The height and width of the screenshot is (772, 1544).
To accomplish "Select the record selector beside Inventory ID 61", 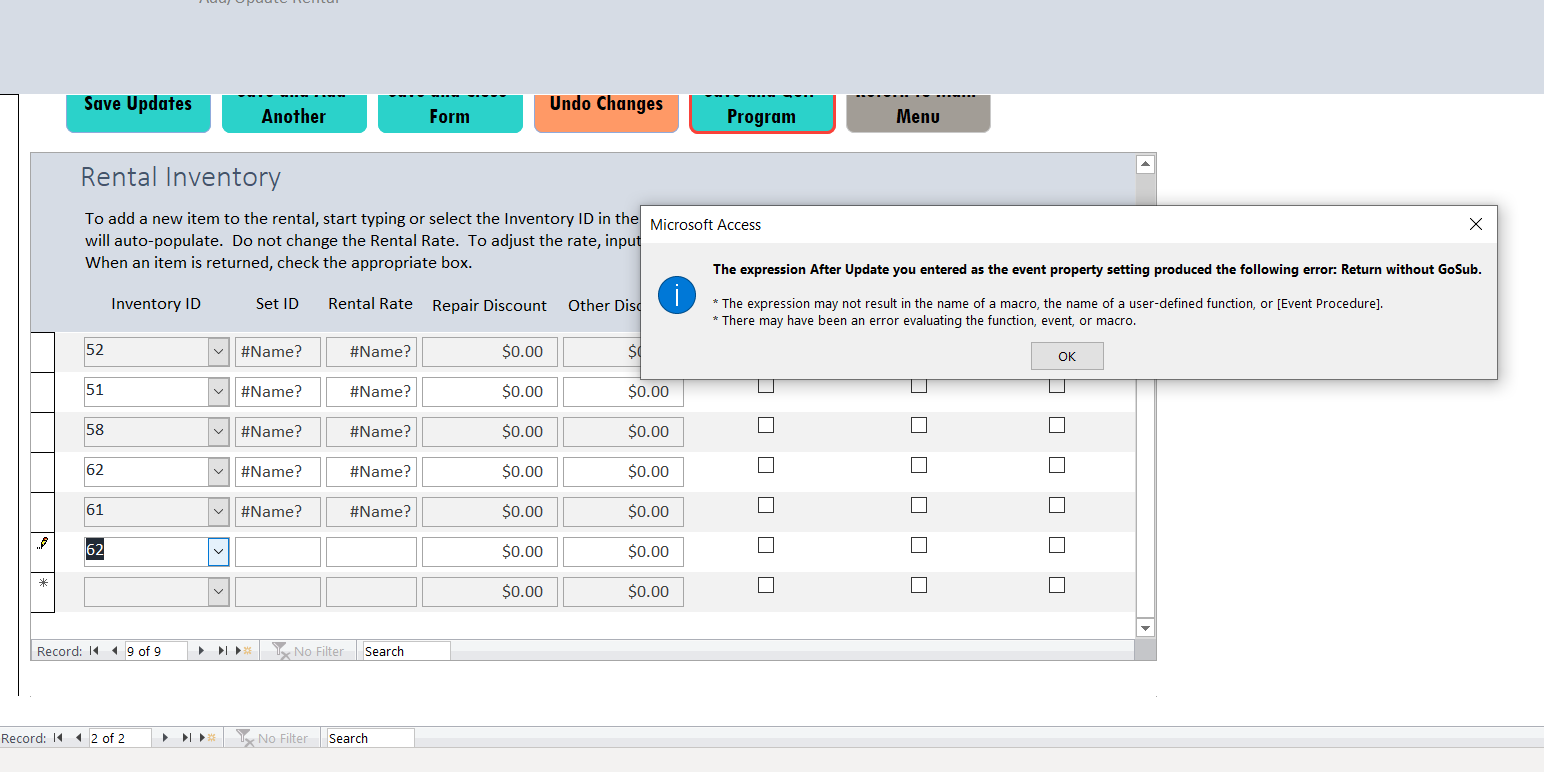I will click(x=43, y=512).
